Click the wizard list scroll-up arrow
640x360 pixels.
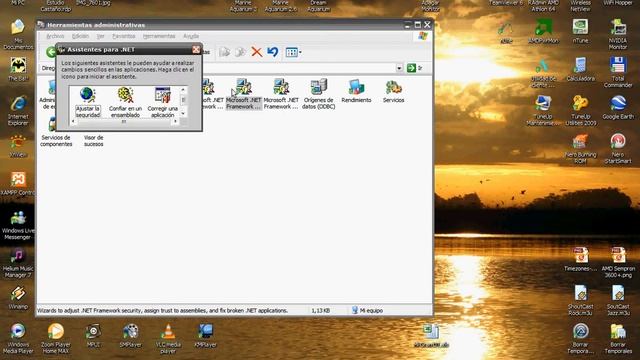tap(183, 89)
